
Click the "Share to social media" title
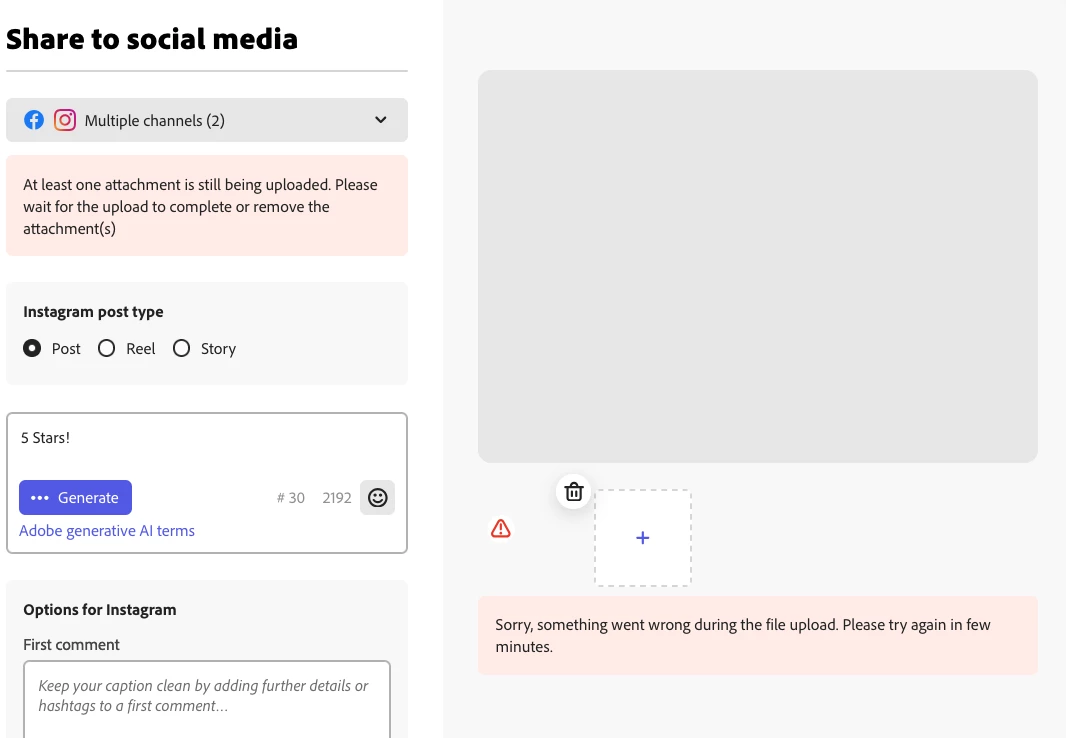point(152,39)
